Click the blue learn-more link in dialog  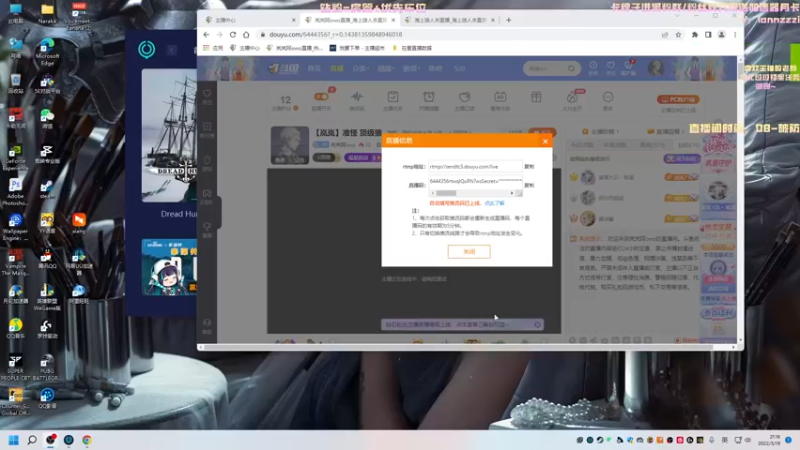click(x=494, y=203)
